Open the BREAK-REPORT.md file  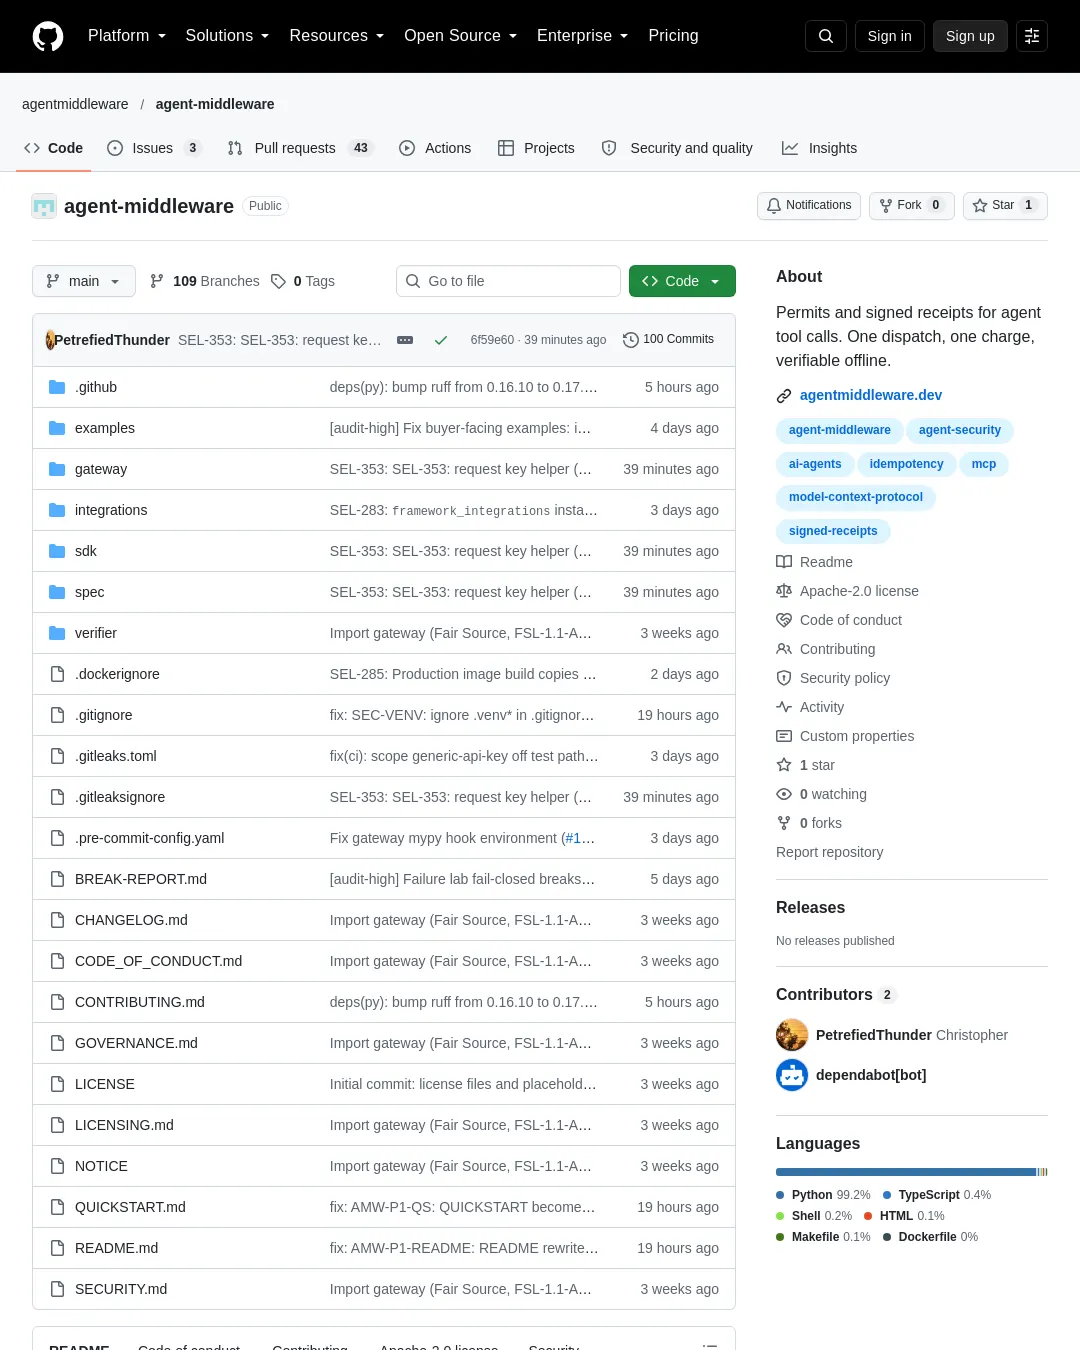(141, 879)
